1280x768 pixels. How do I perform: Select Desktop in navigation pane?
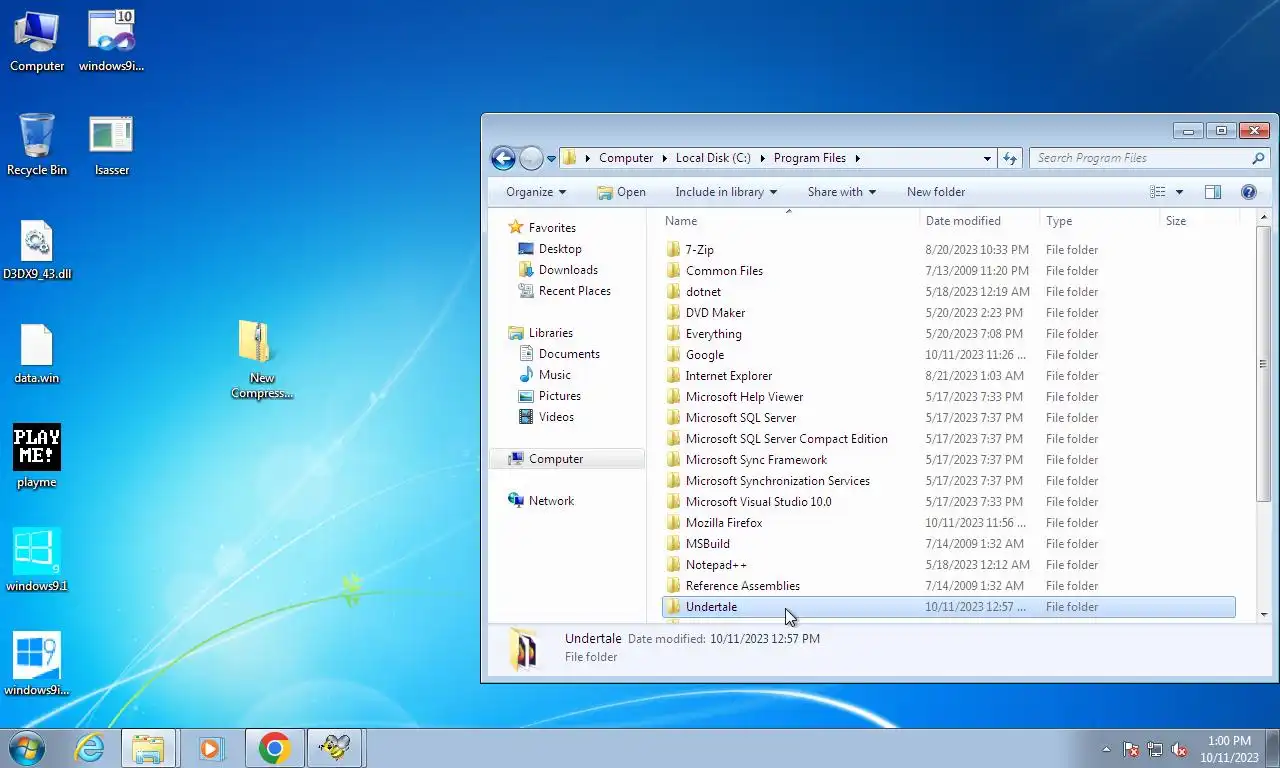coord(560,249)
